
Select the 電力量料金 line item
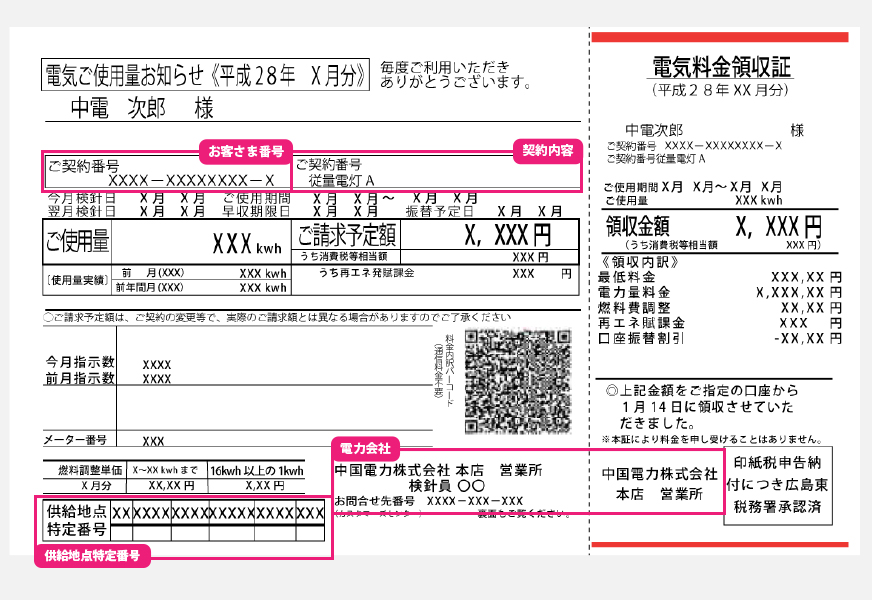pos(720,292)
